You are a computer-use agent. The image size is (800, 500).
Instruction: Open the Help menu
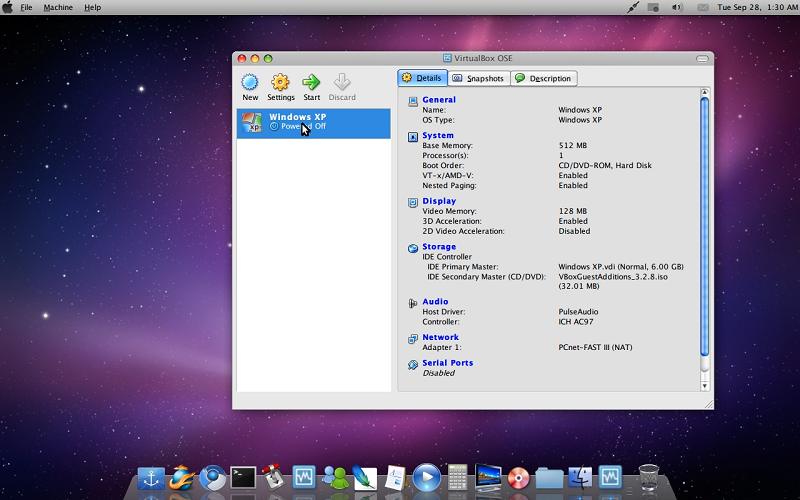pyautogui.click(x=92, y=7)
